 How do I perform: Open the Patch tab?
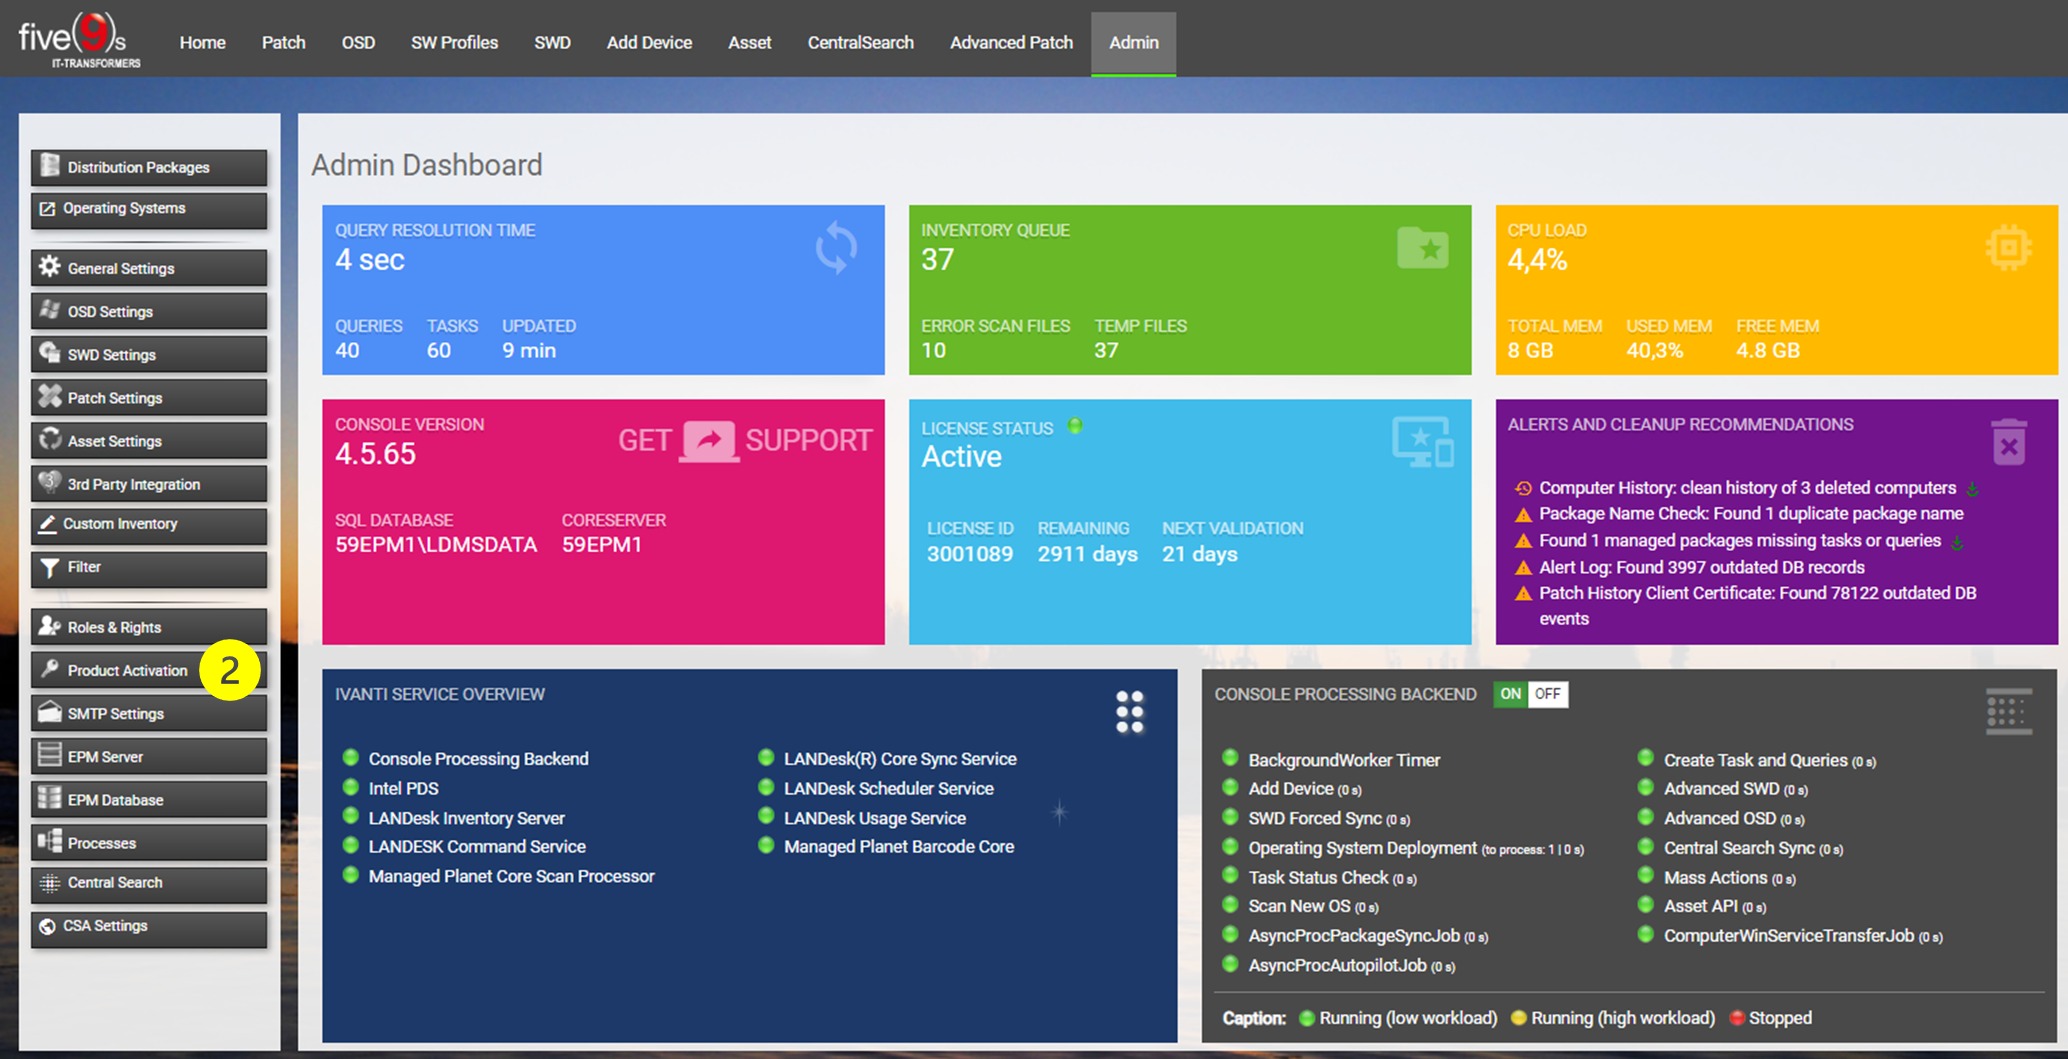(x=283, y=43)
